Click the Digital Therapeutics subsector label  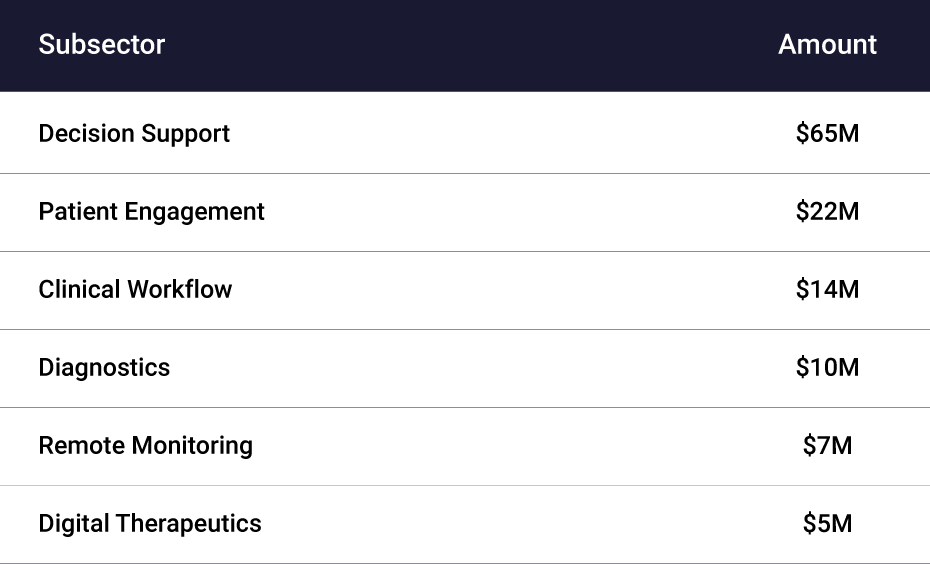point(150,524)
